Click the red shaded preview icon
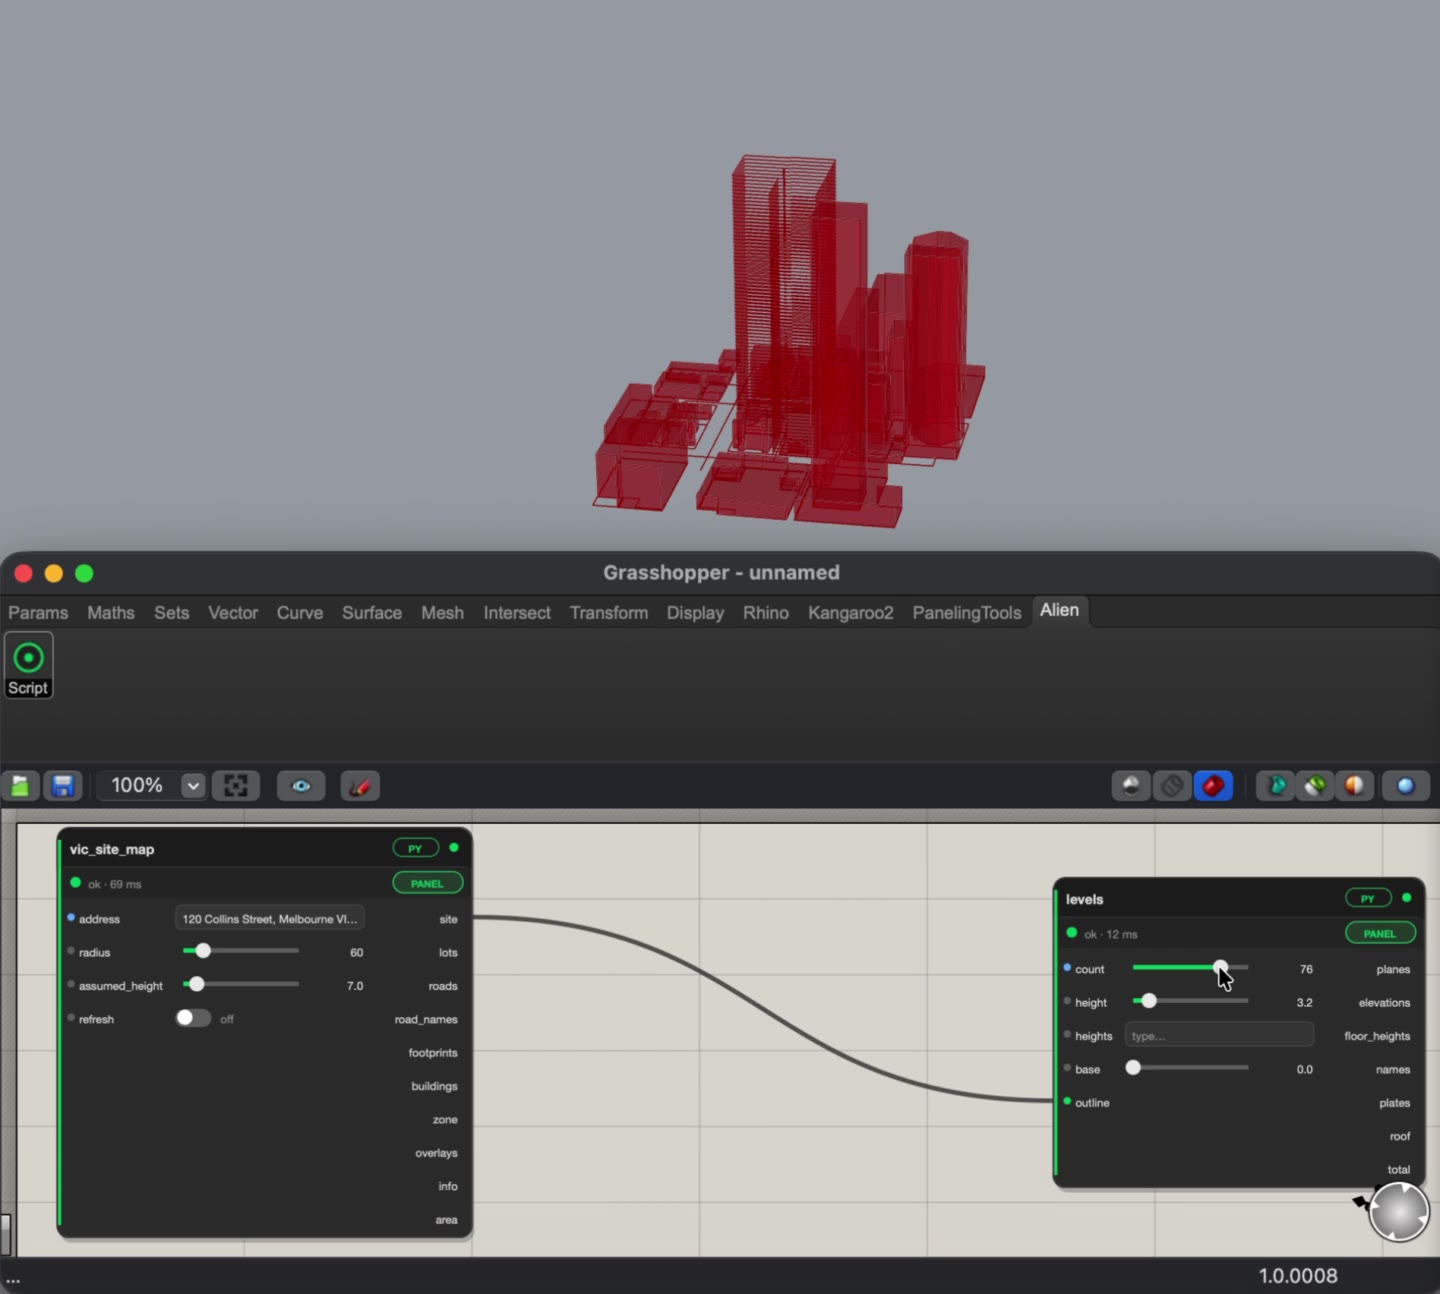 1213,786
